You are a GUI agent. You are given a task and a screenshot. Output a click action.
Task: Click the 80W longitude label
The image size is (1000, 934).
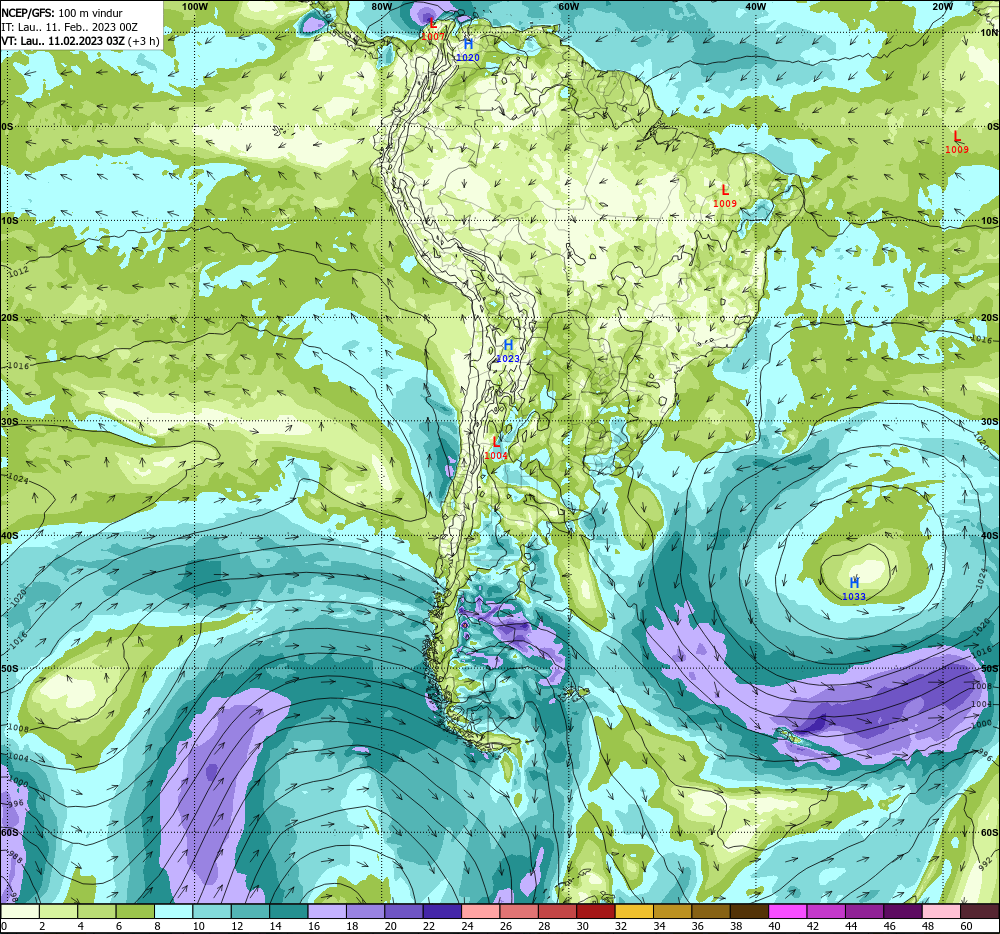coord(381,6)
